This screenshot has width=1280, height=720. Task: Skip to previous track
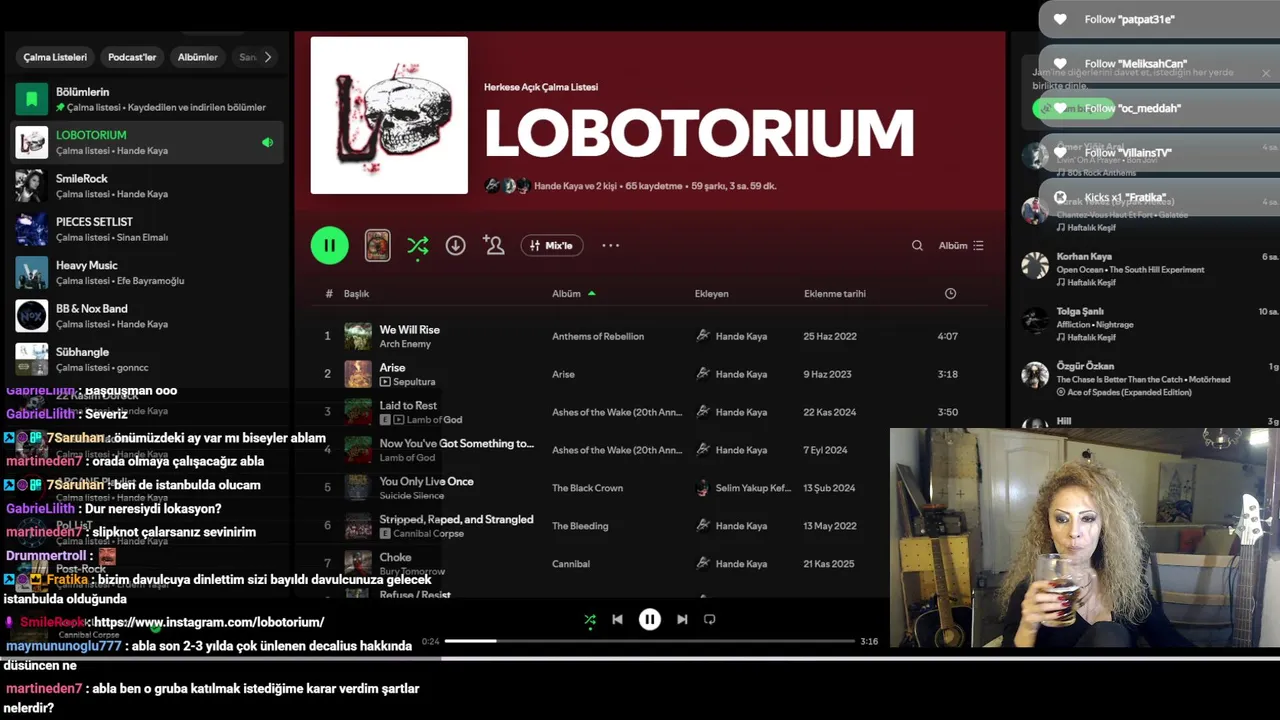[617, 619]
